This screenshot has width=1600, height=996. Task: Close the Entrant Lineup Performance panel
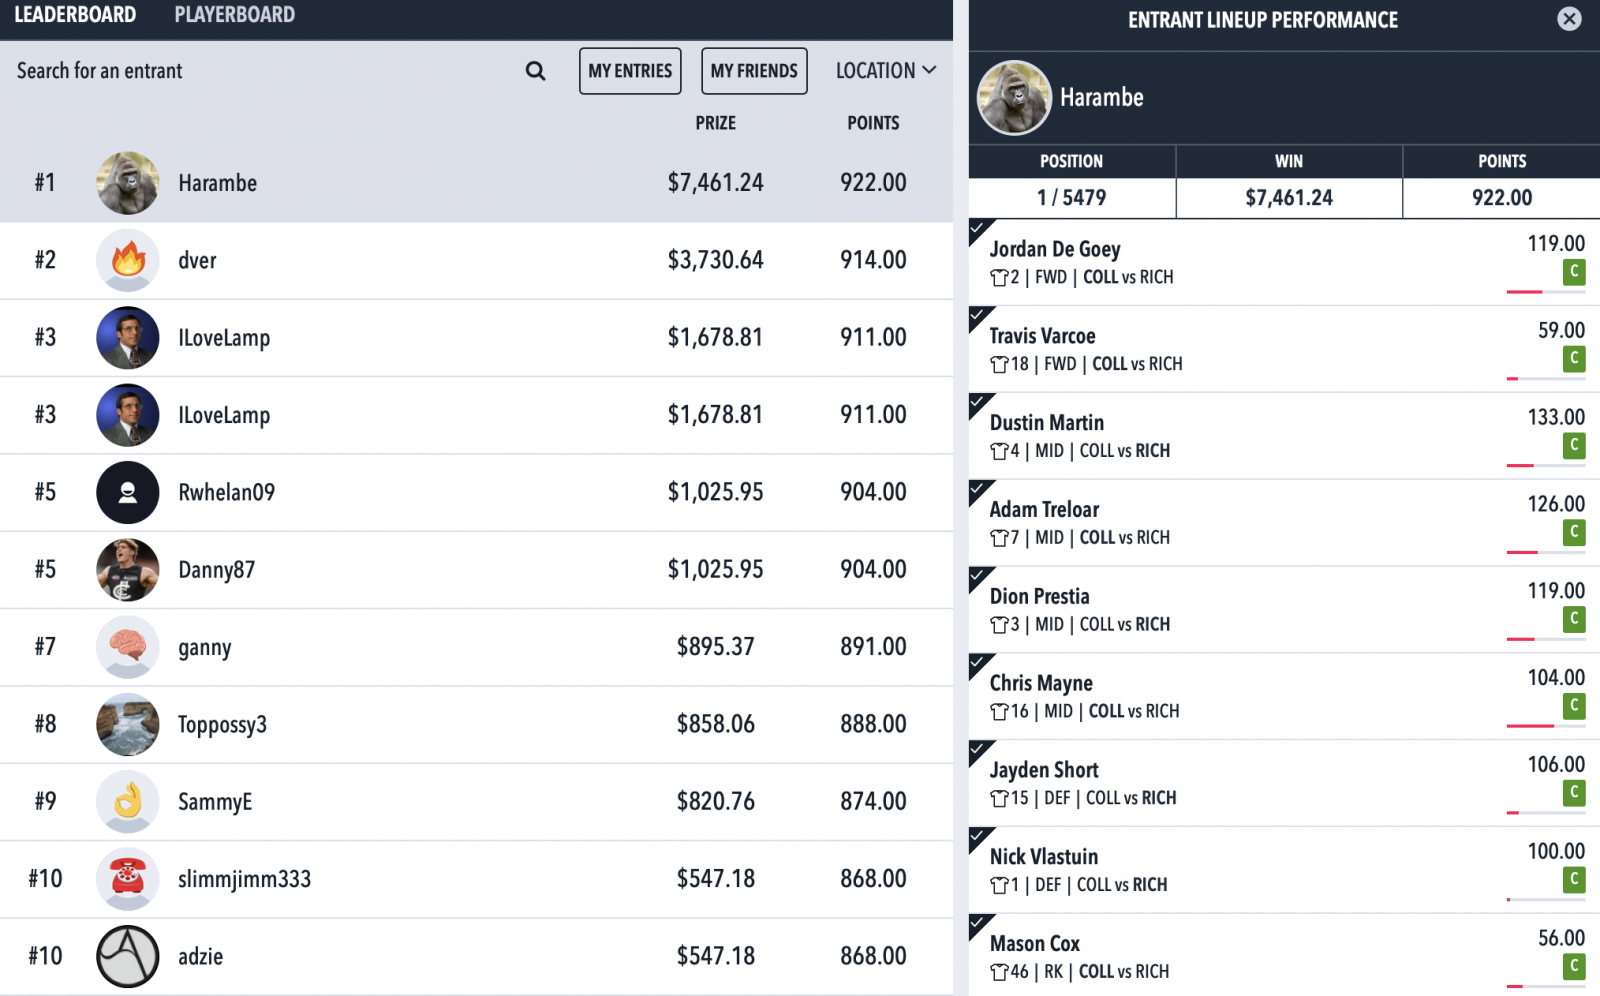1569,19
